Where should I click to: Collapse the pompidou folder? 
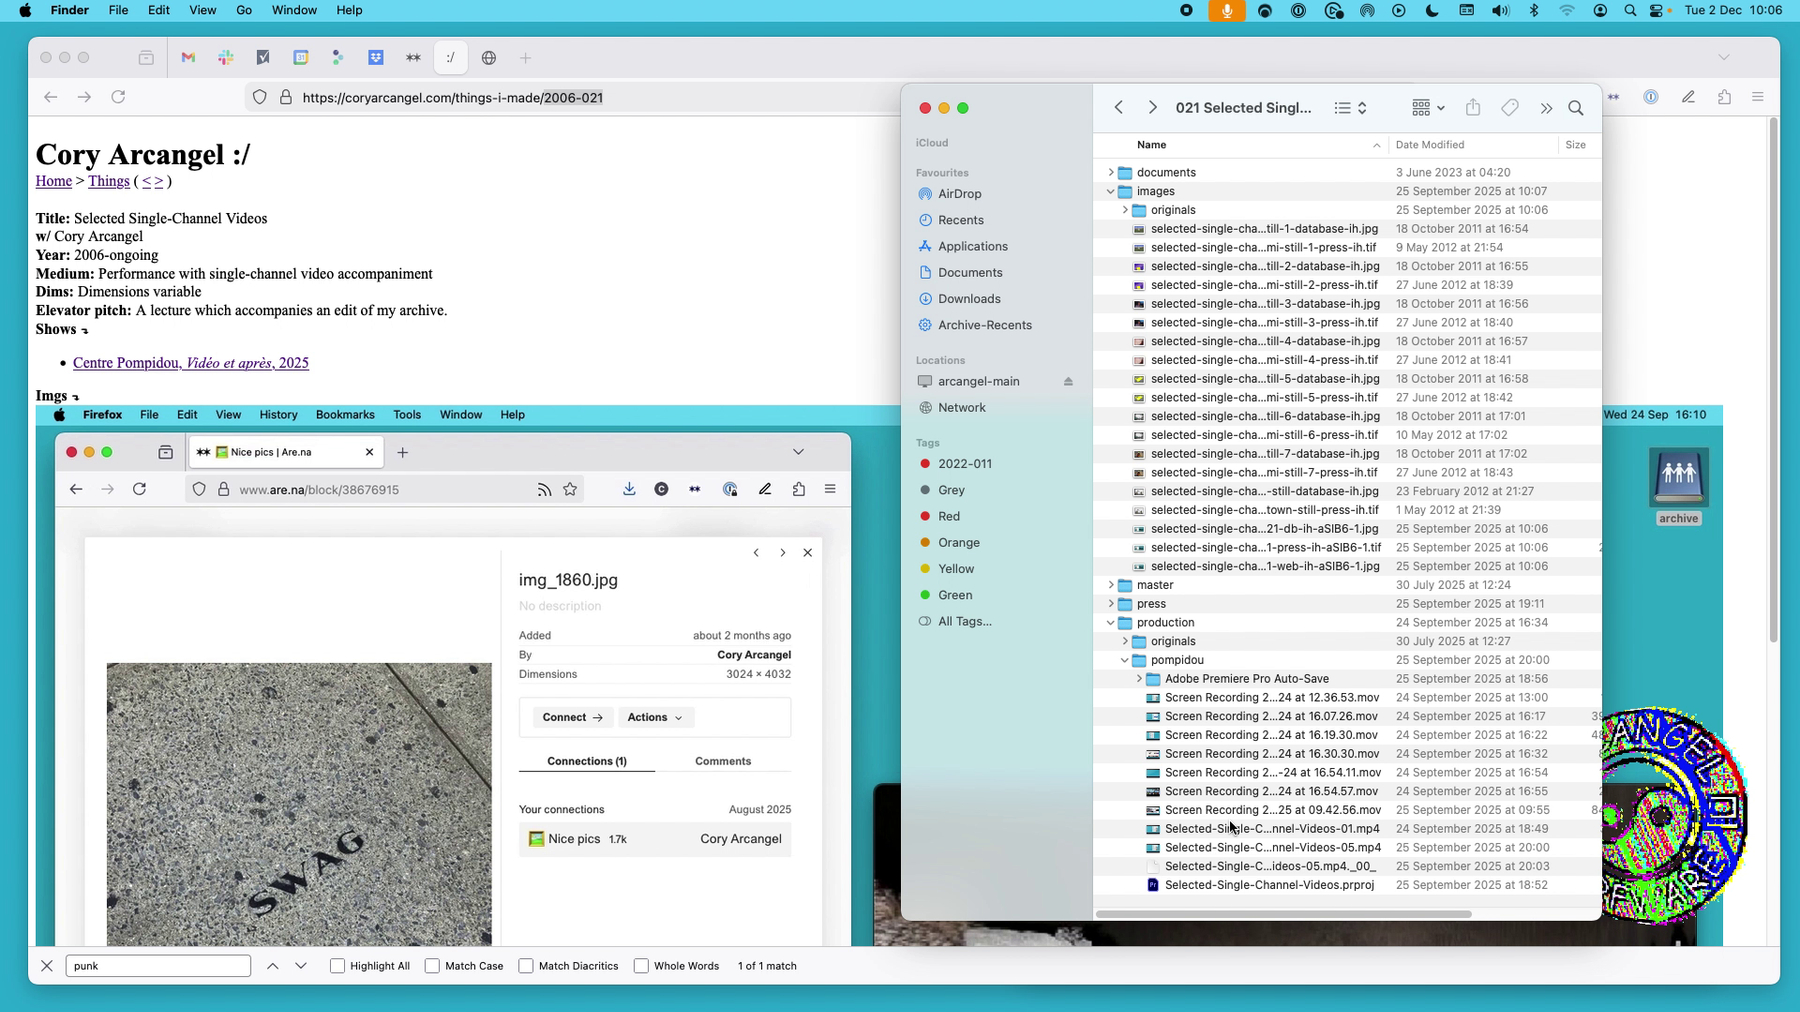[1125, 660]
